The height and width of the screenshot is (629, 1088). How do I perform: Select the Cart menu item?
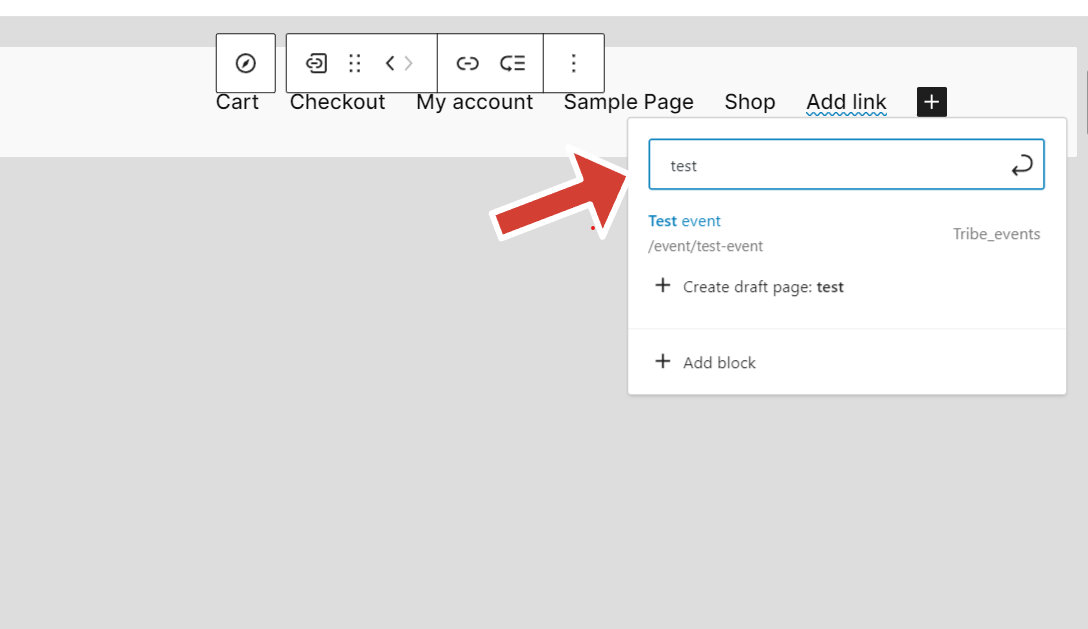237,102
